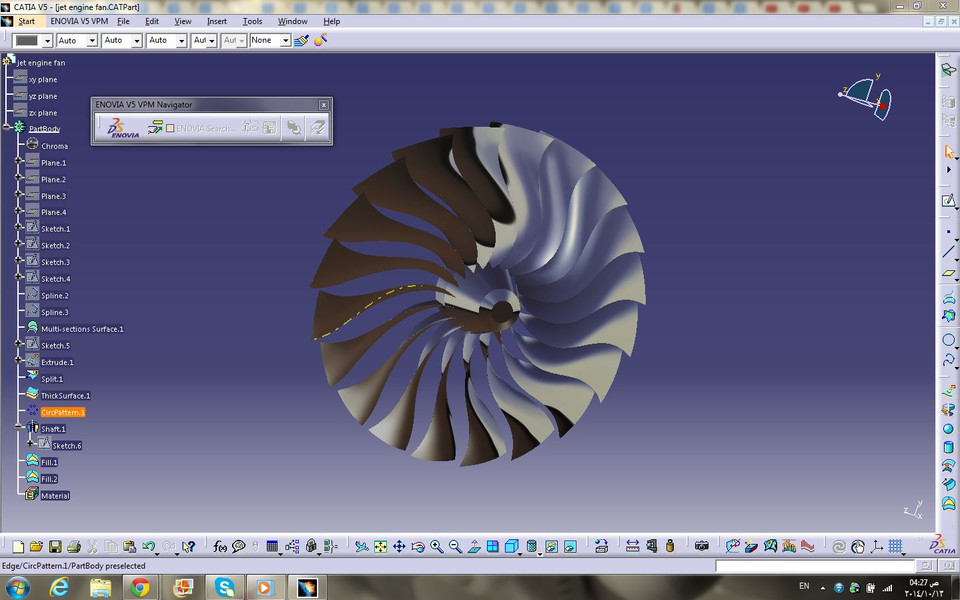Select the Sketcher tool in right toolbar

(948, 201)
